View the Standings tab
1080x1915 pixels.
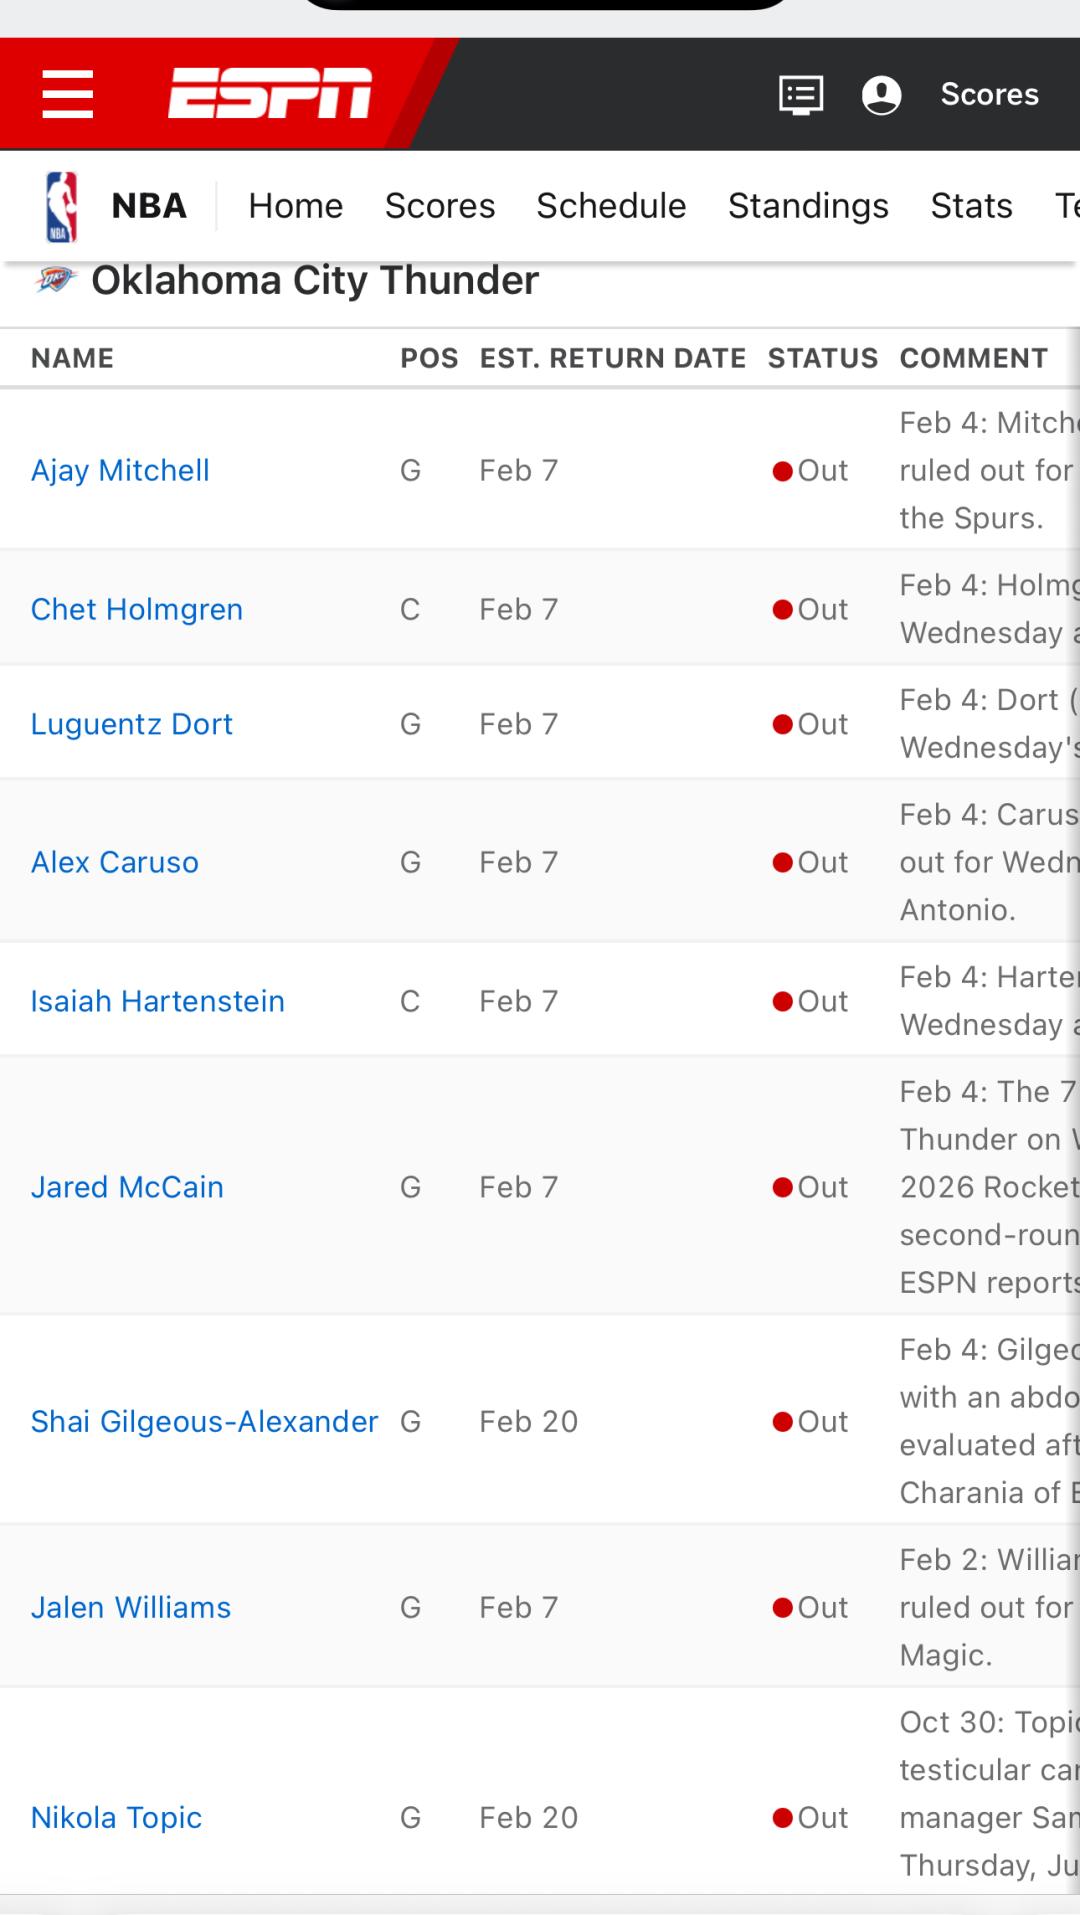pos(808,206)
